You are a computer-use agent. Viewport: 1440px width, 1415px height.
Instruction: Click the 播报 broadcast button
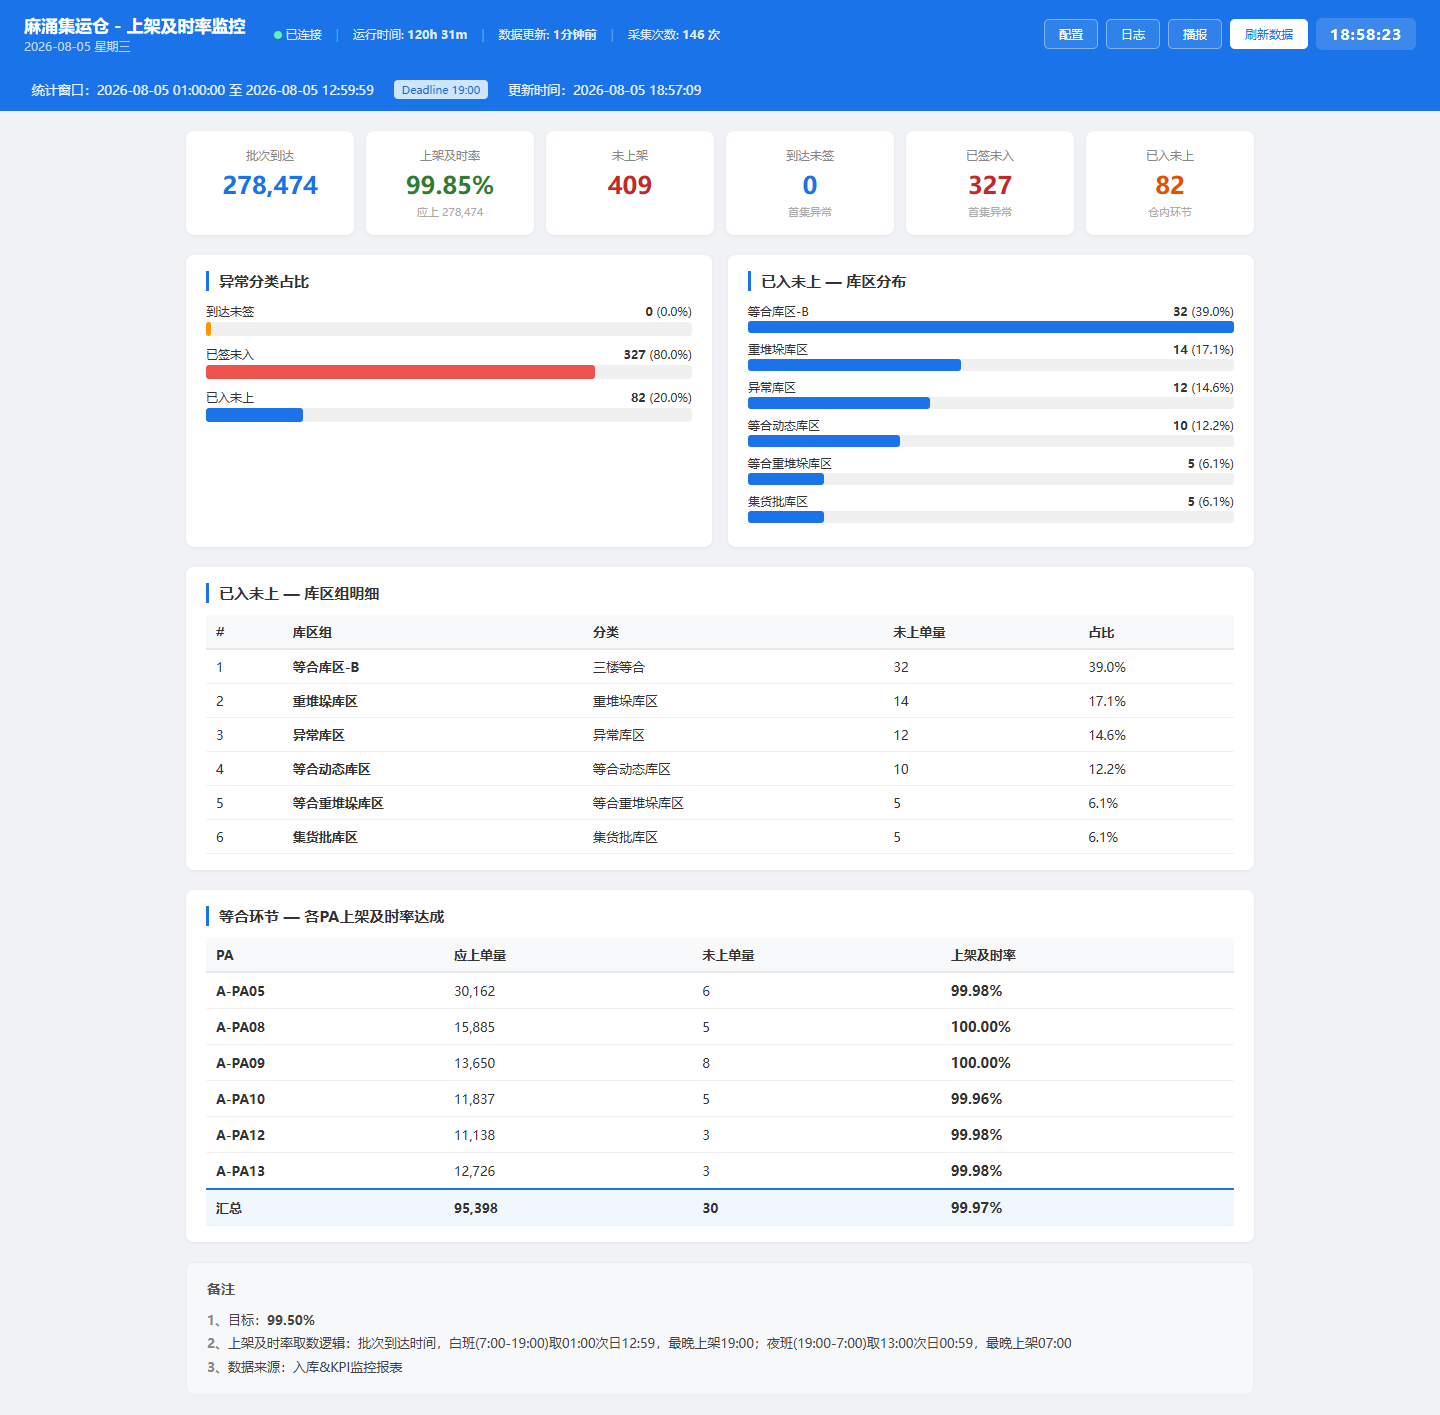point(1195,34)
